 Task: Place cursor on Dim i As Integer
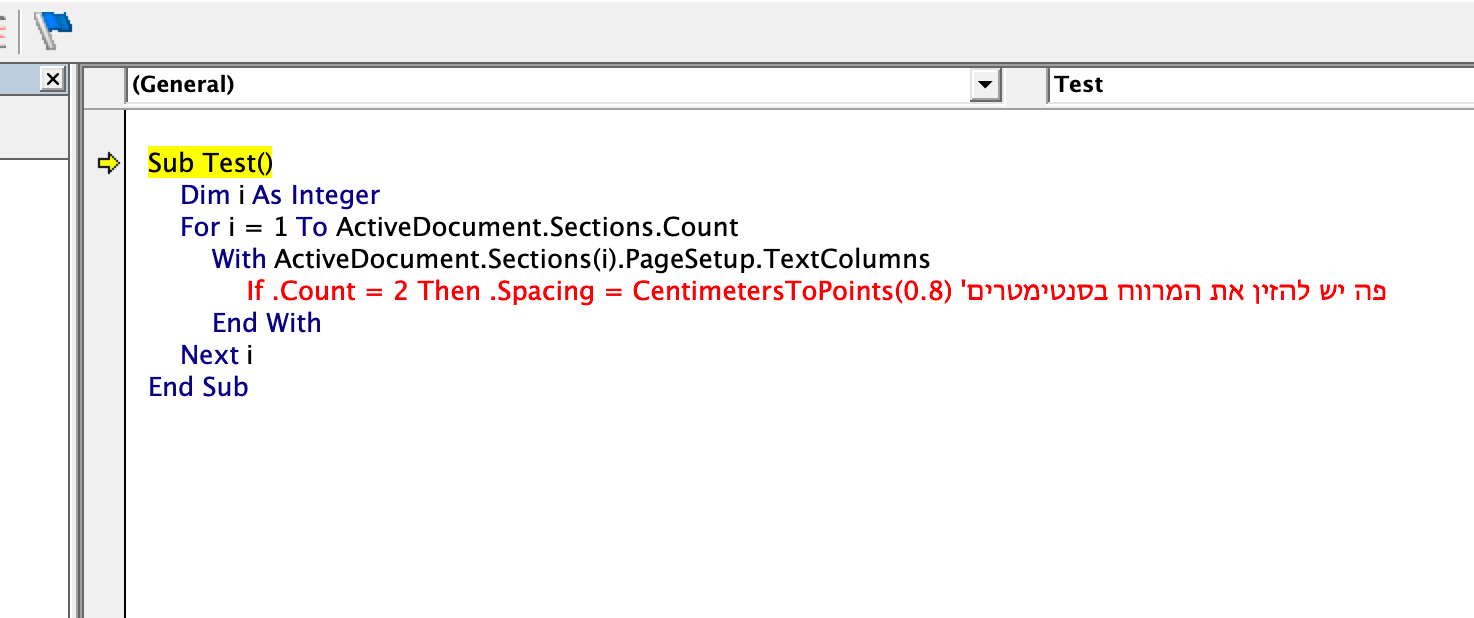coord(280,195)
